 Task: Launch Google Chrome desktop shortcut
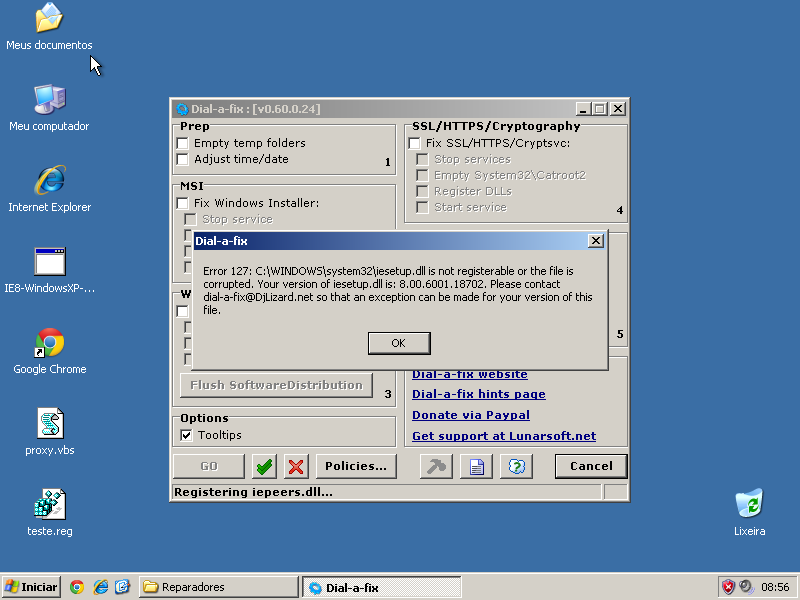(49, 351)
